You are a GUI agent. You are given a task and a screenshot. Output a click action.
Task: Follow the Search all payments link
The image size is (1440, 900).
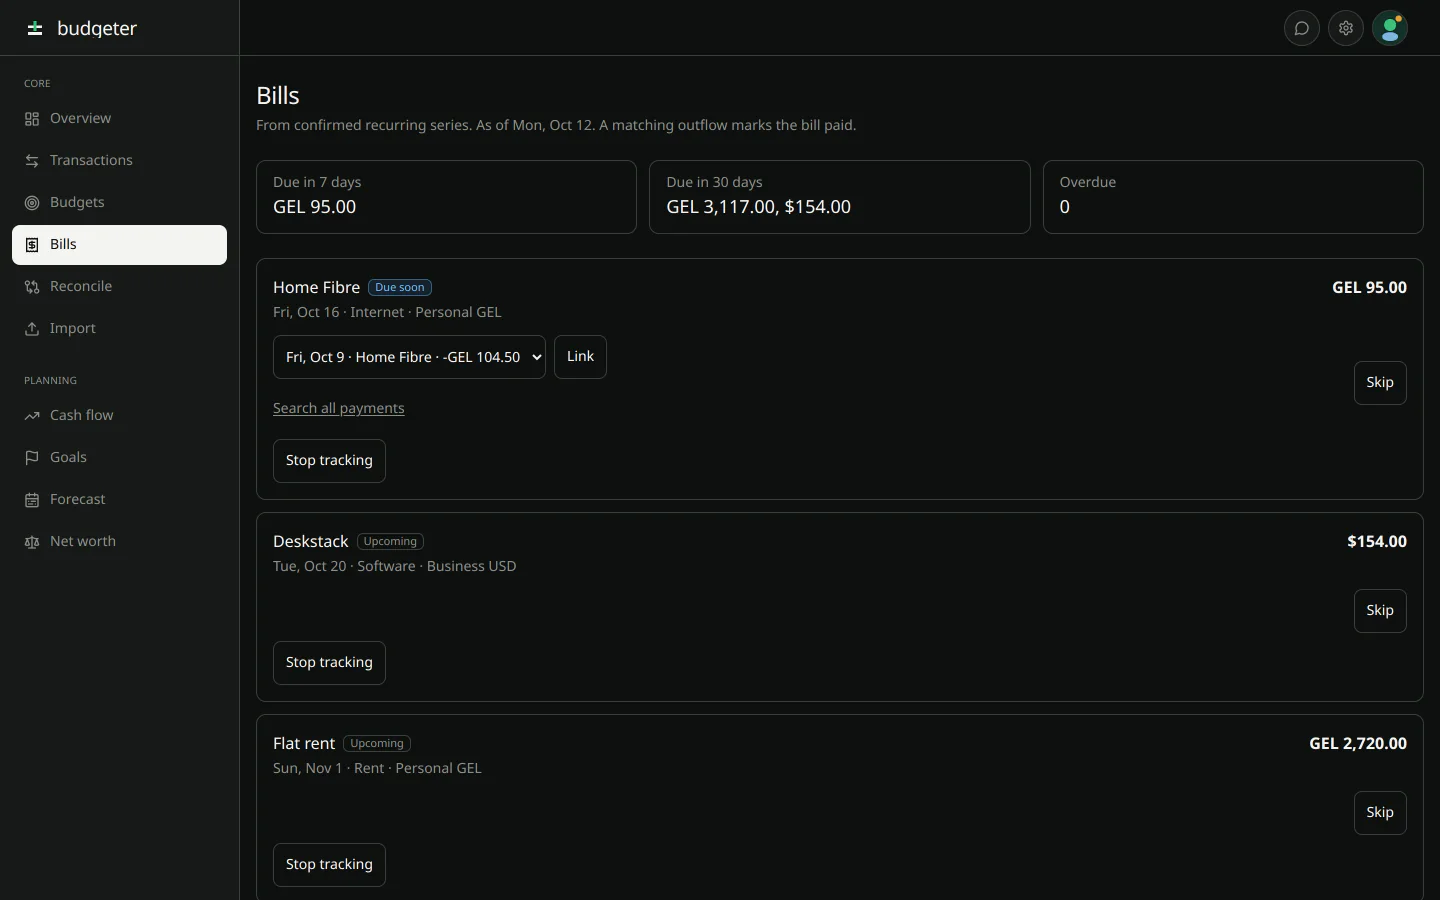coord(339,408)
